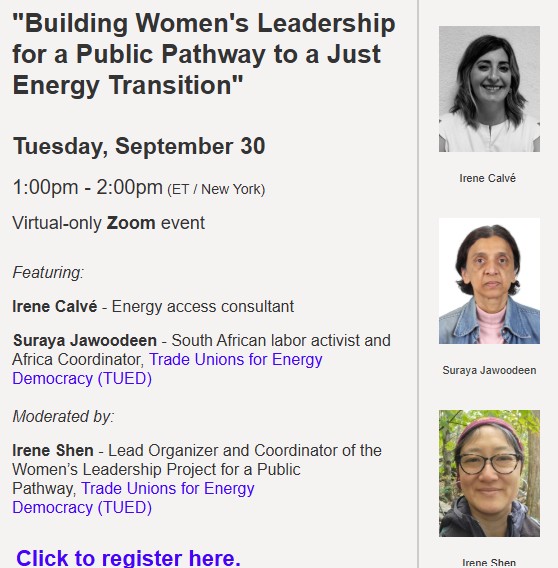558x568 pixels.
Task: Click 'Energy access consultant' description text
Action: 203,306
